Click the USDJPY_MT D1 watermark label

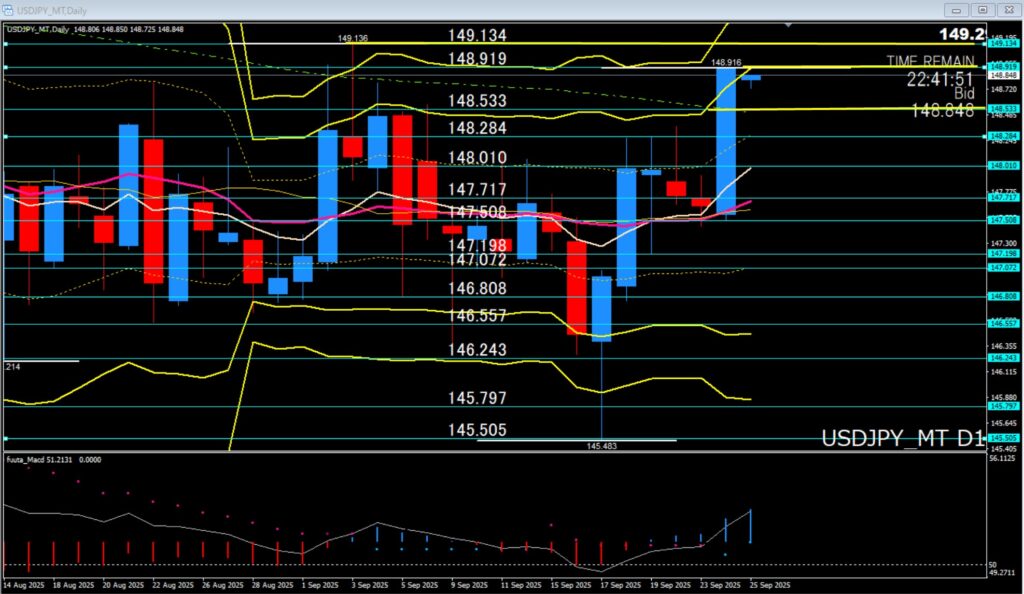pyautogui.click(x=902, y=438)
